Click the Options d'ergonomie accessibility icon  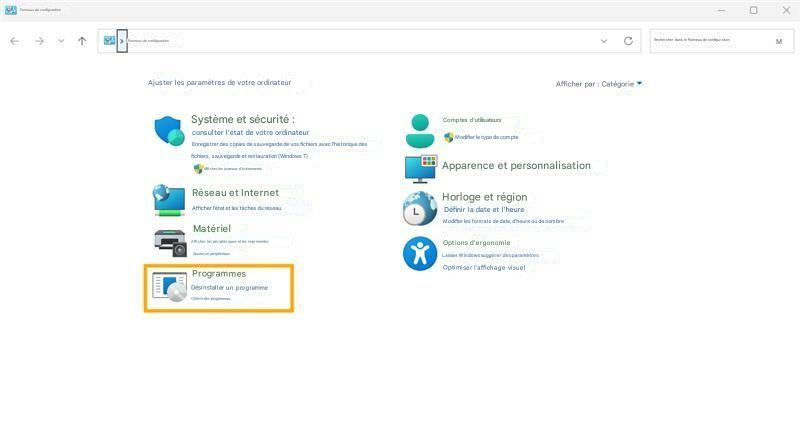[x=419, y=253]
